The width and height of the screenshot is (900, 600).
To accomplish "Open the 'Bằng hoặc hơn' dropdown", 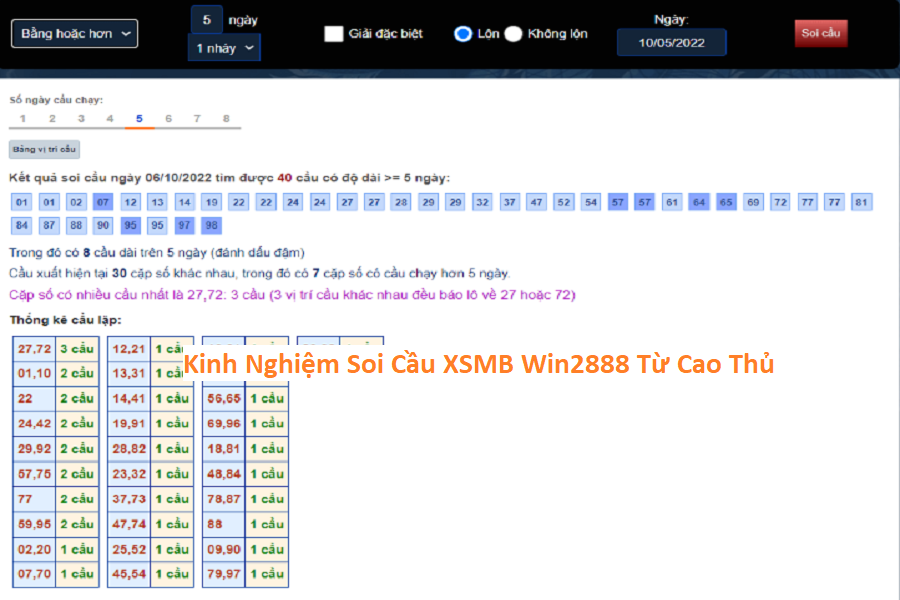I will [74, 33].
